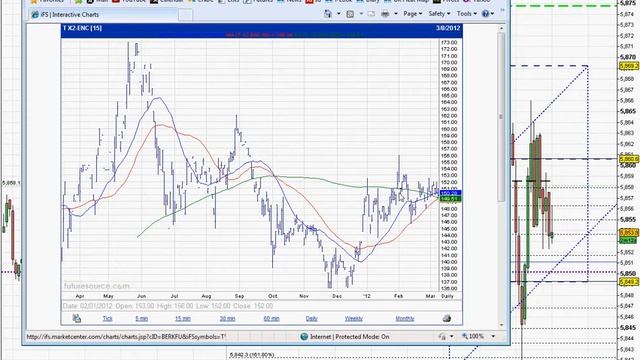Click the browser Print icon

pos(385,14)
